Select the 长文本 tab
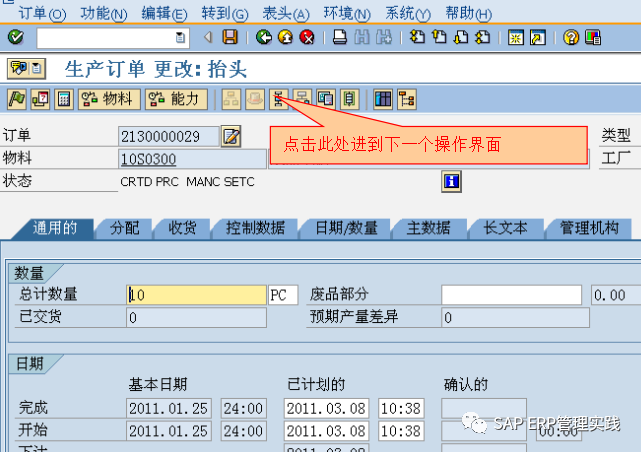 [506, 228]
